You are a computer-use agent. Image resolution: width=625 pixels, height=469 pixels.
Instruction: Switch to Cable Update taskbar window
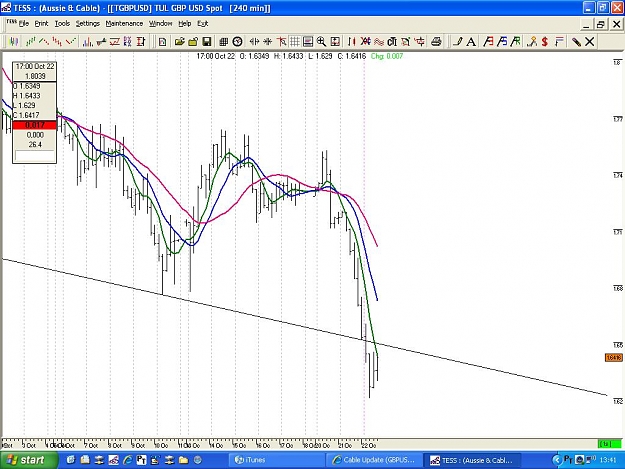tap(374, 460)
